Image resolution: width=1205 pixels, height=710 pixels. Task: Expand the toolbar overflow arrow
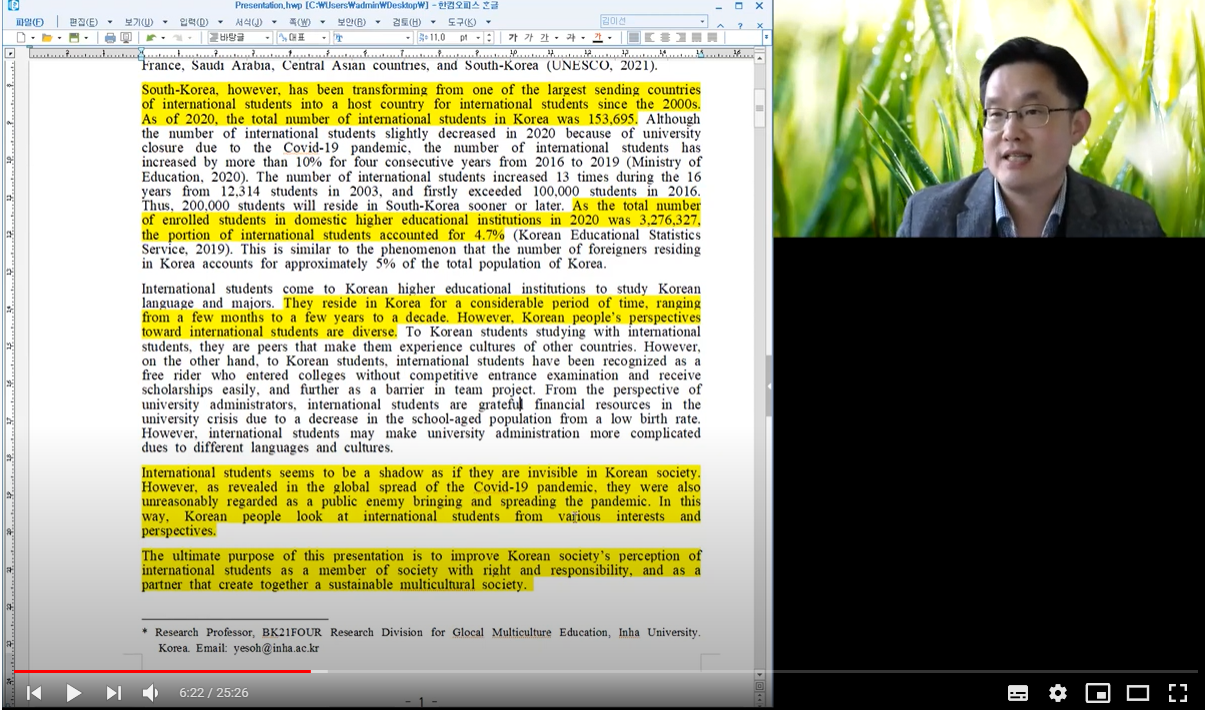point(765,38)
